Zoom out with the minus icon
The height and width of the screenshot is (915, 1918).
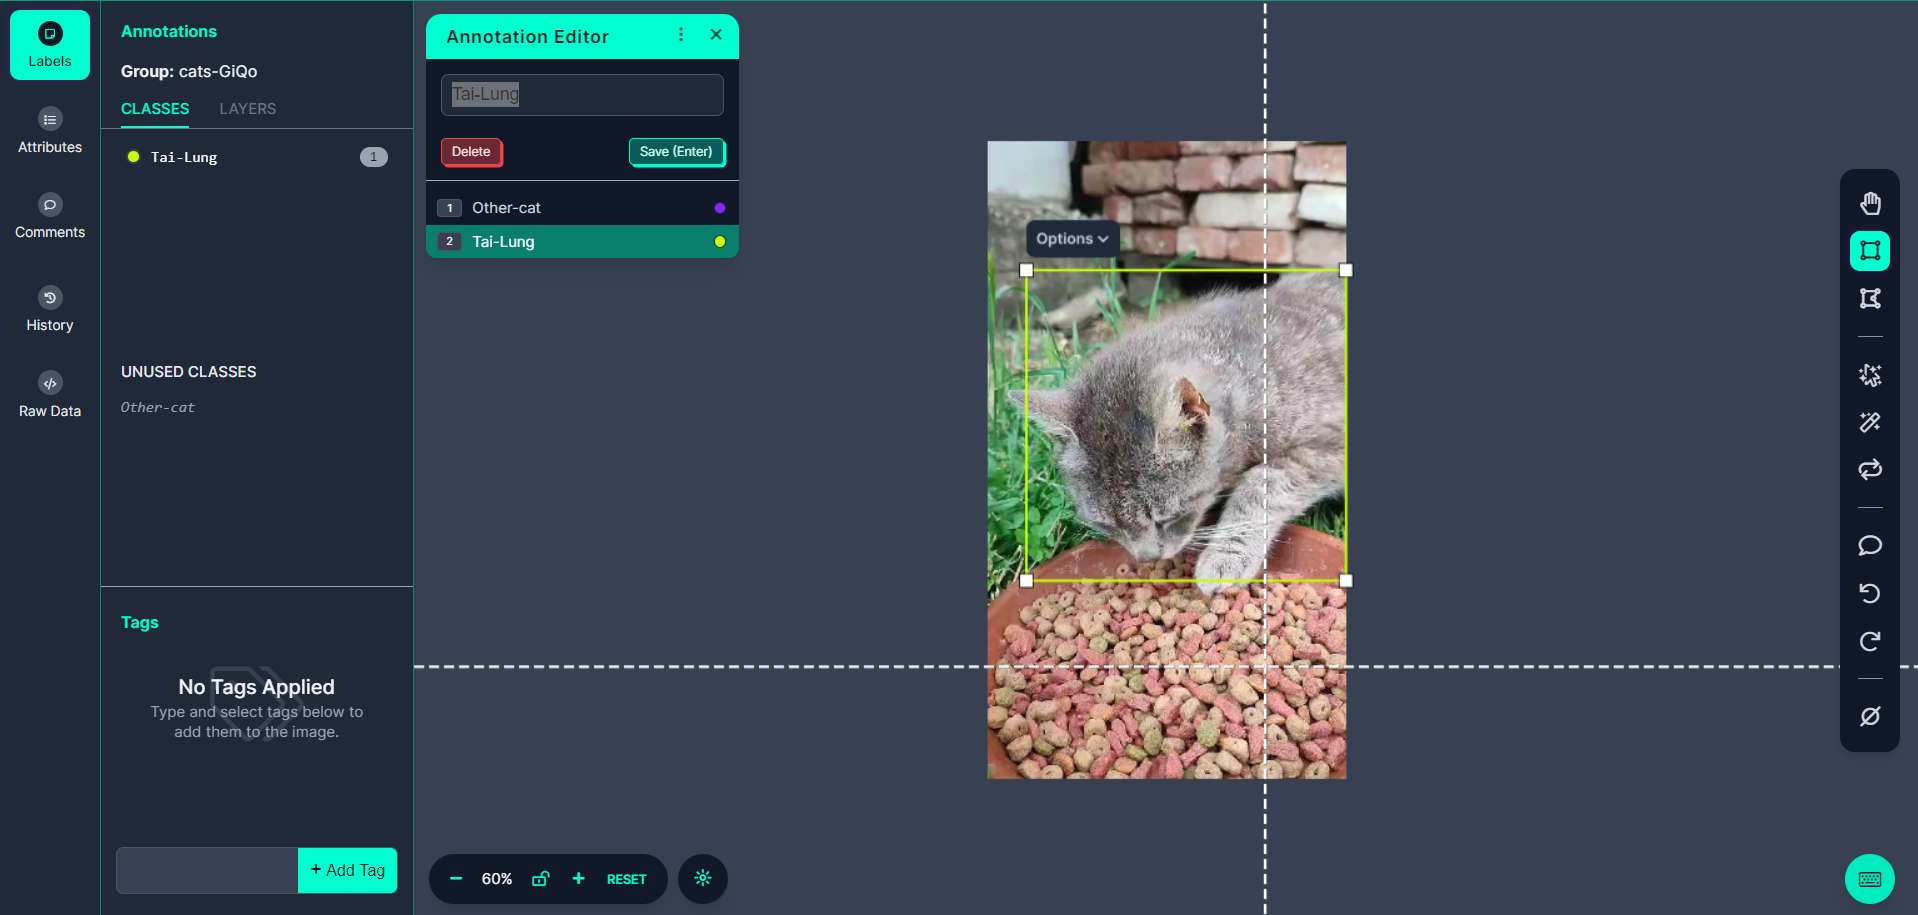[456, 879]
